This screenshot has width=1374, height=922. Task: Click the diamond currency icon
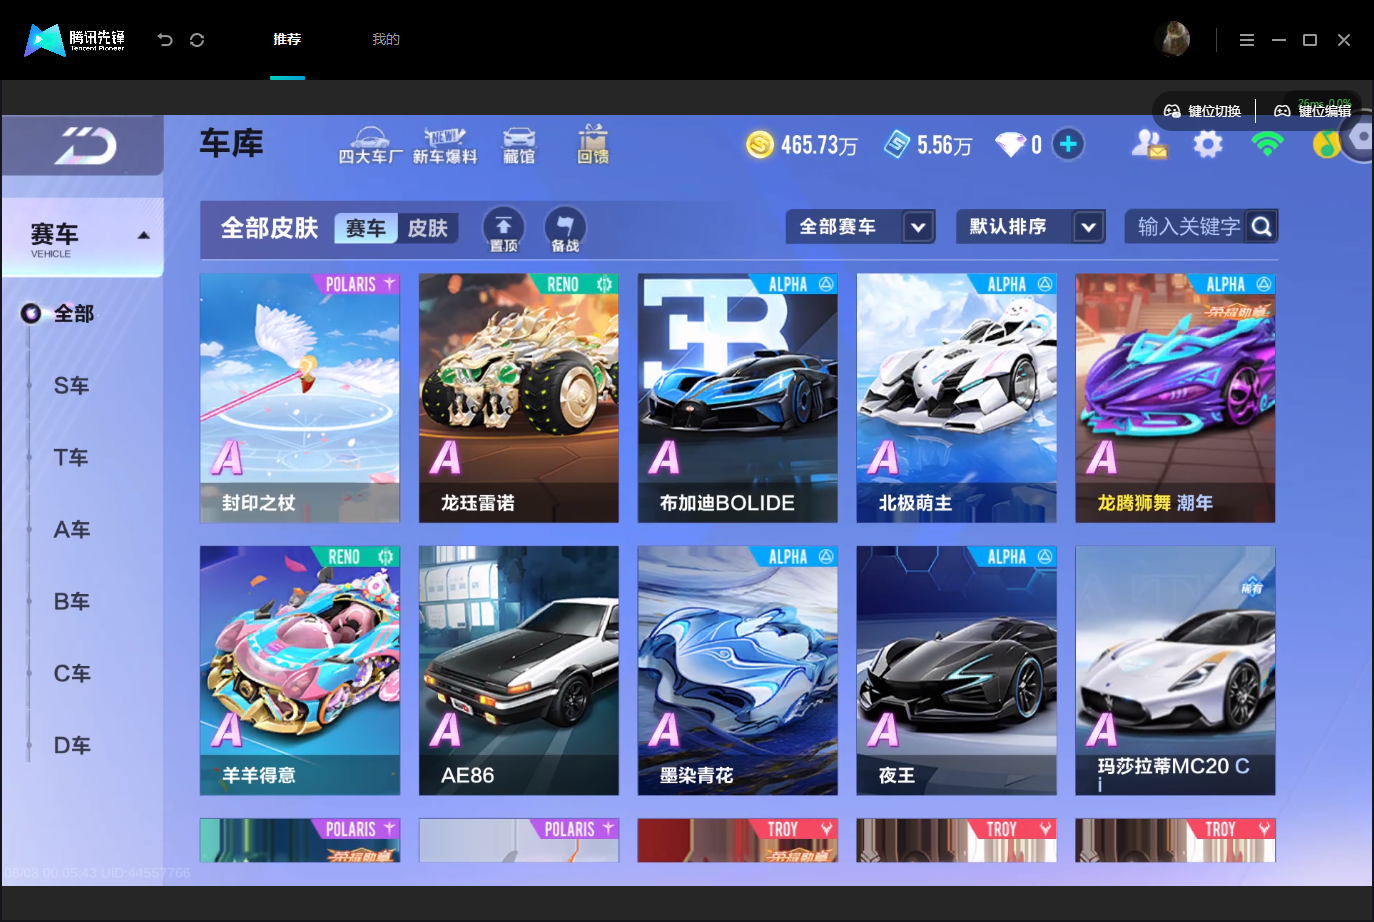coord(1010,145)
